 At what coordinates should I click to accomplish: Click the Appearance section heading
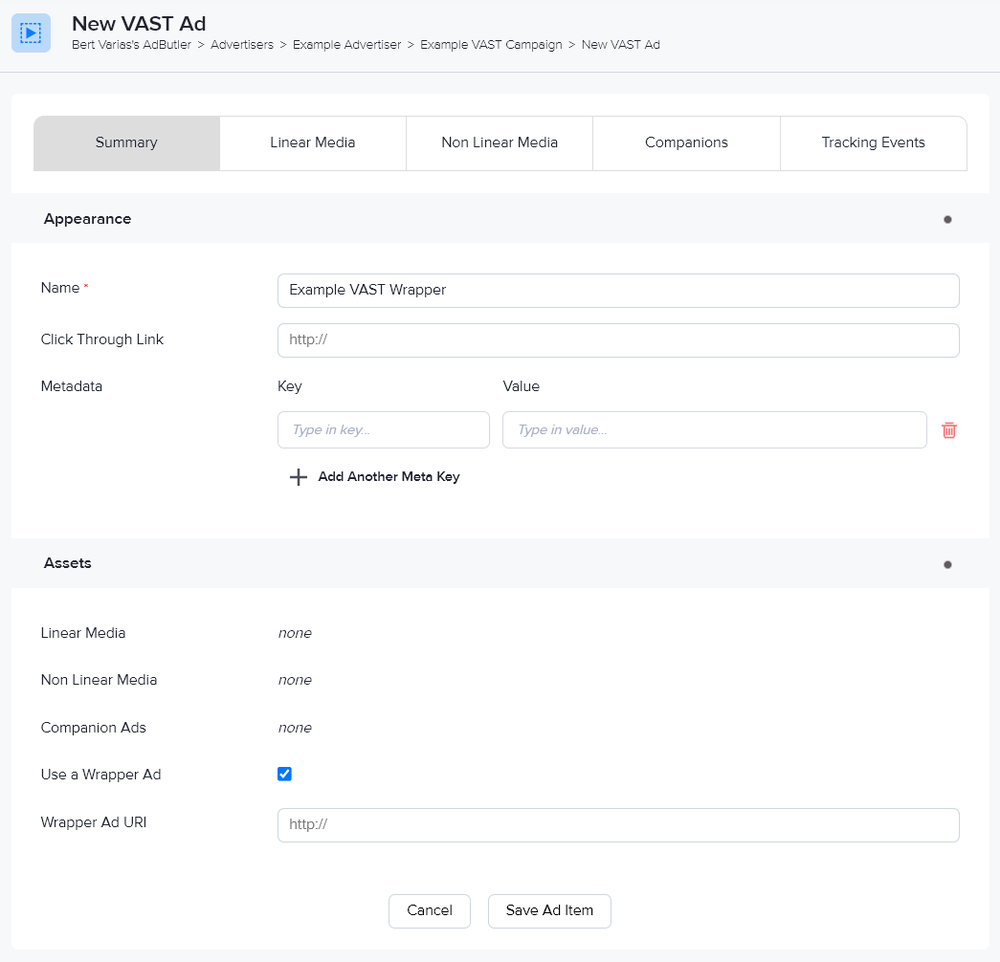(87, 219)
